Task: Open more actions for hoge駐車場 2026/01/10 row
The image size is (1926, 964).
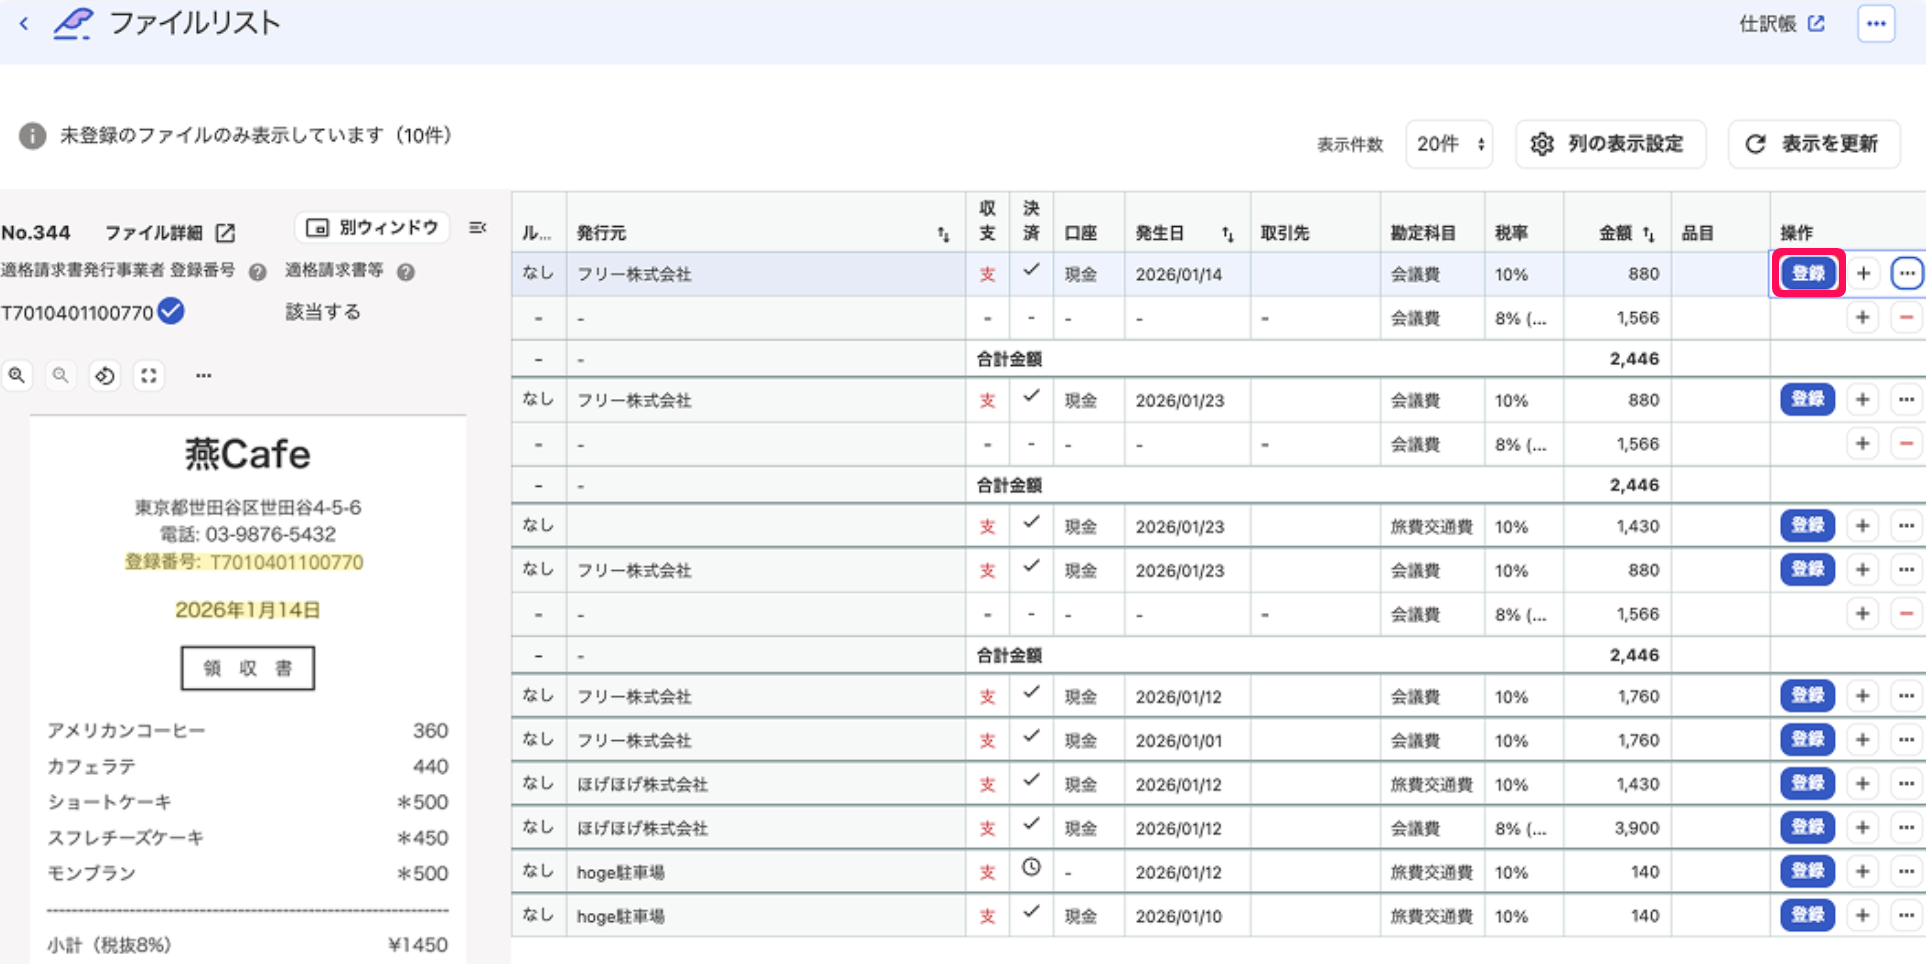Action: click(x=1907, y=915)
